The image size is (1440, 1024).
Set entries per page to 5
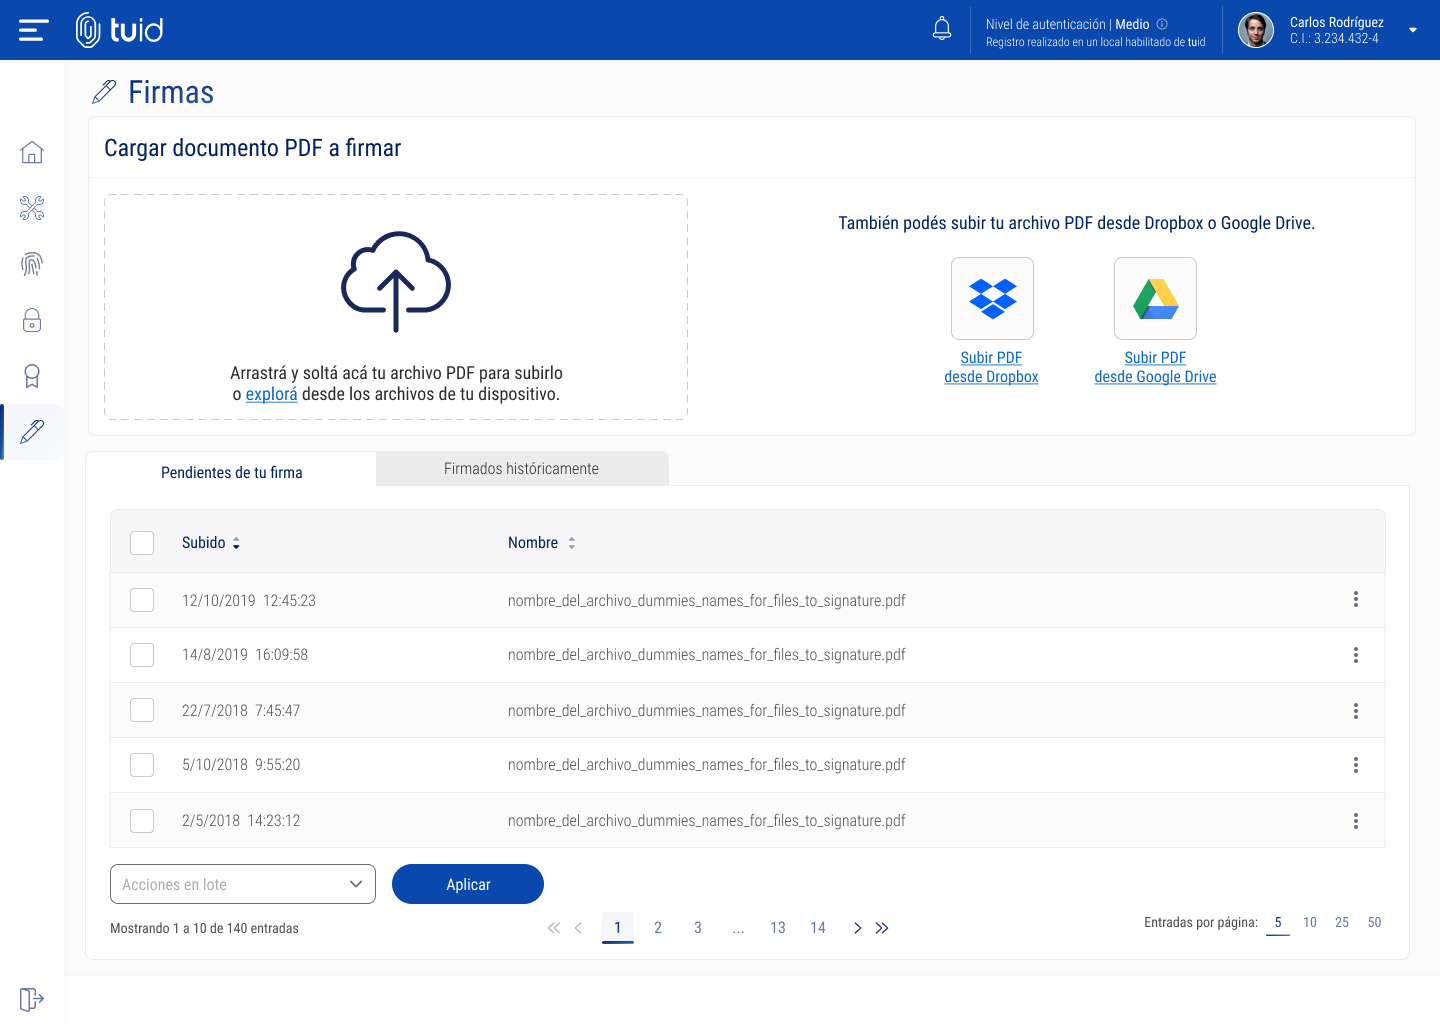(x=1278, y=923)
